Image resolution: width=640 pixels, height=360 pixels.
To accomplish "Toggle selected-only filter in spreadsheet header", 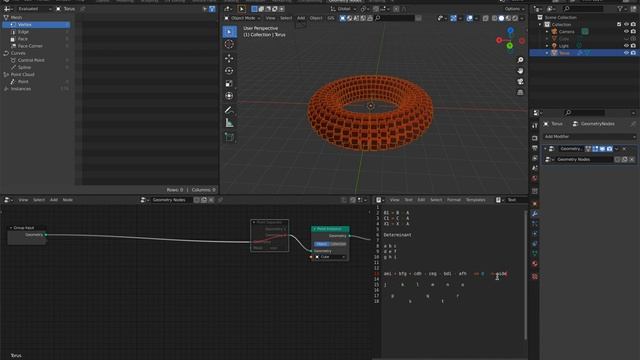I will tap(205, 9).
